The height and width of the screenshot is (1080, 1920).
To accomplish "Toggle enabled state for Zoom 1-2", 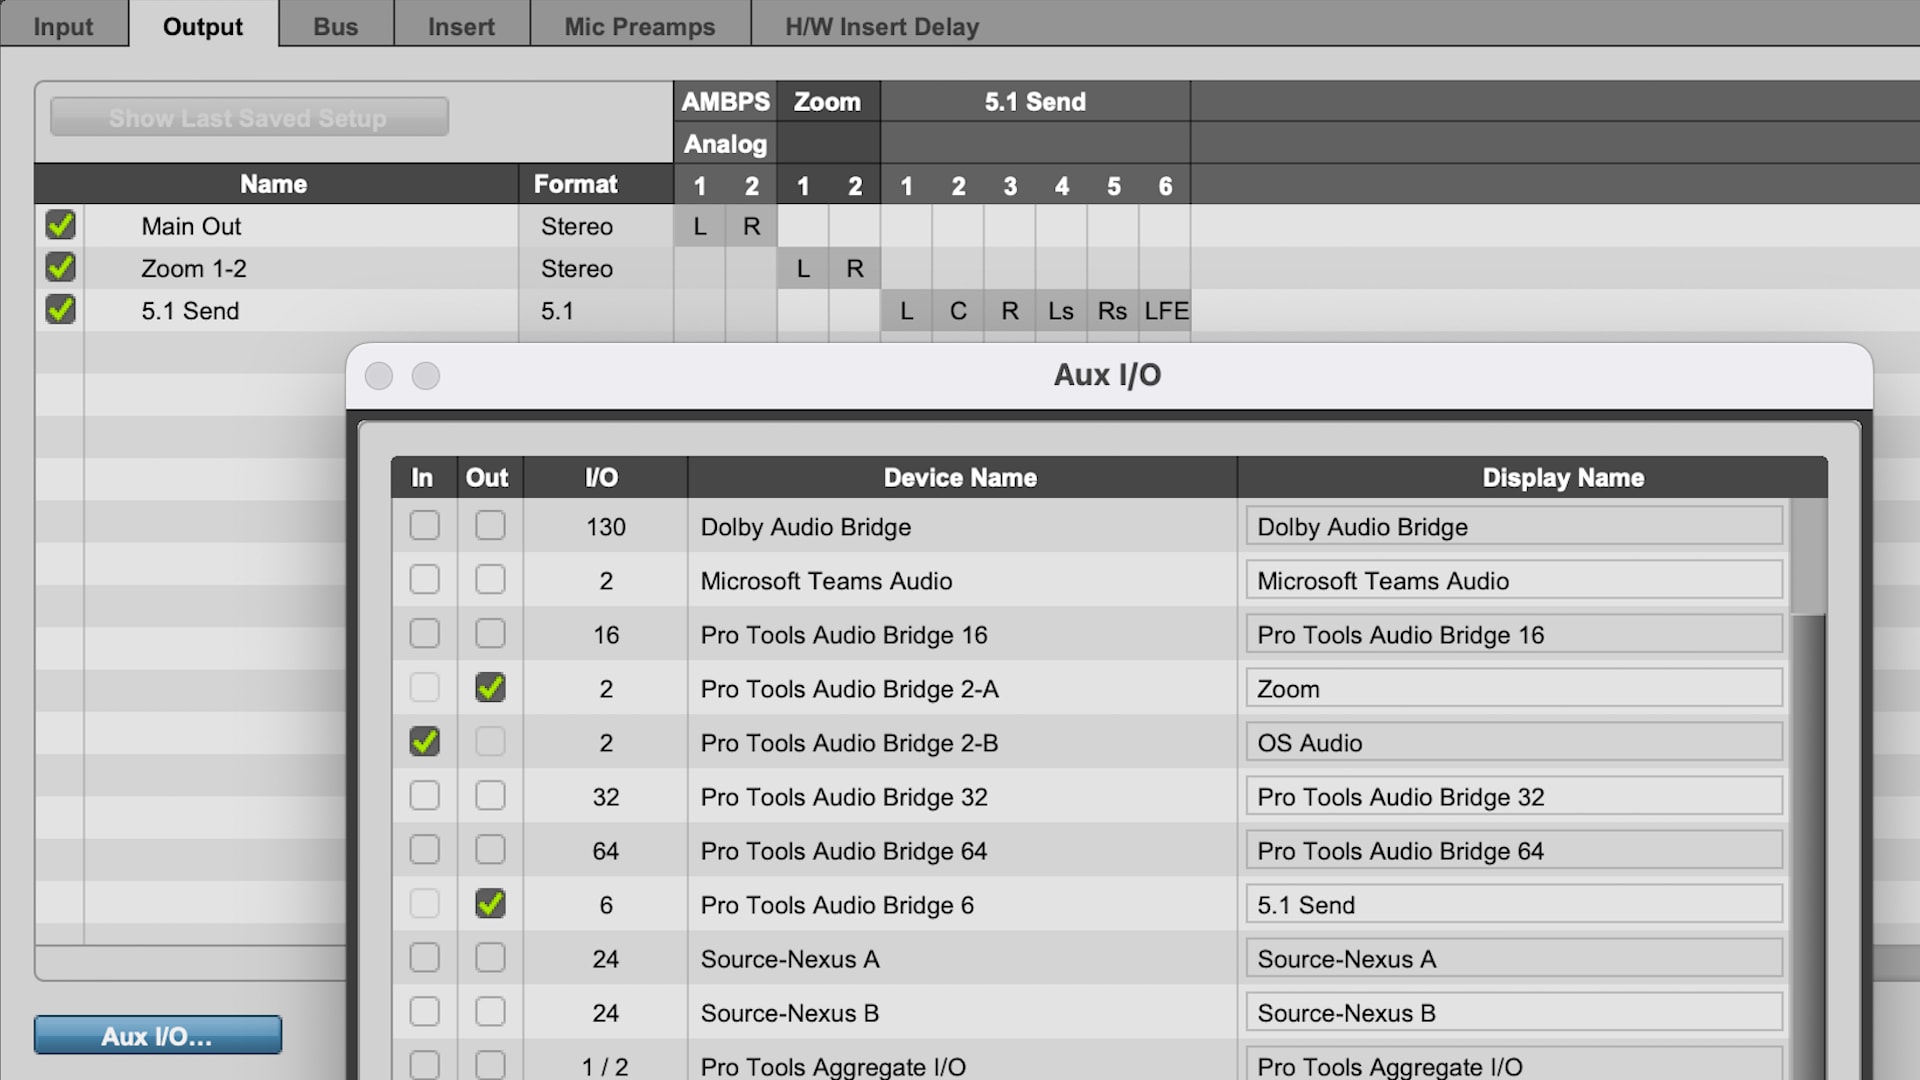I will click(62, 268).
